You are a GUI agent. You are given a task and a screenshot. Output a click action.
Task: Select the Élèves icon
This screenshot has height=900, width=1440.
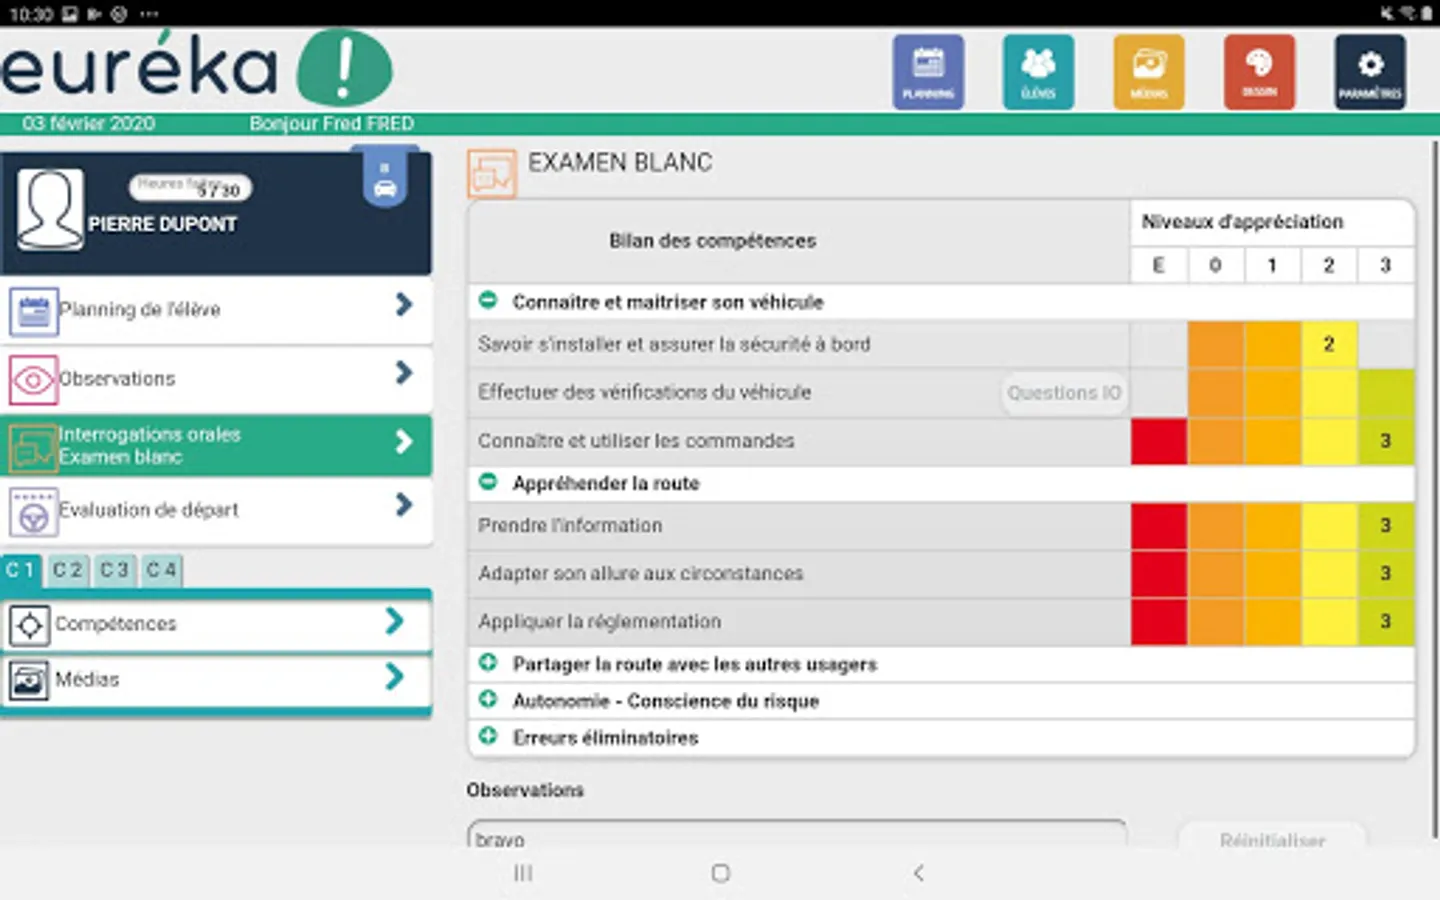pos(1038,71)
